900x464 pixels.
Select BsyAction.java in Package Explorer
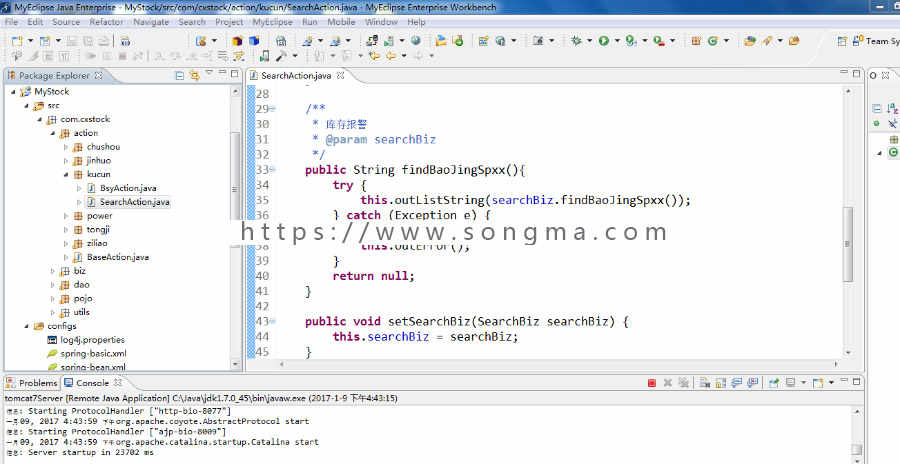click(128, 188)
